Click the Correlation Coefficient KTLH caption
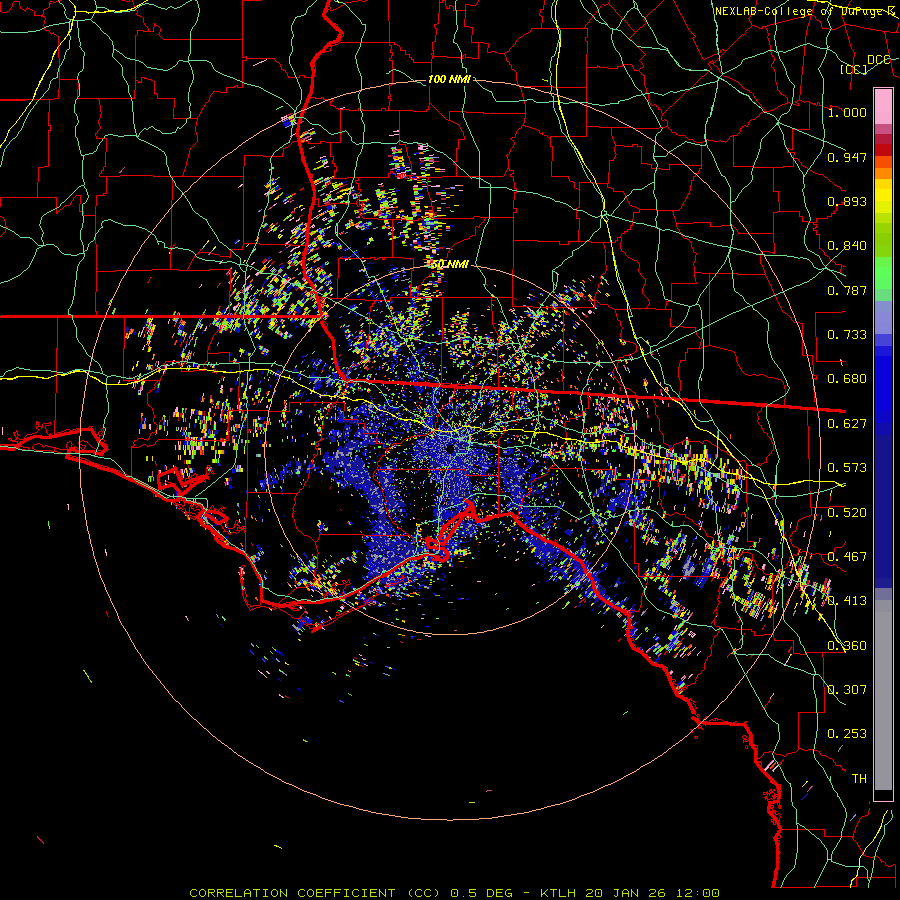 click(455, 893)
